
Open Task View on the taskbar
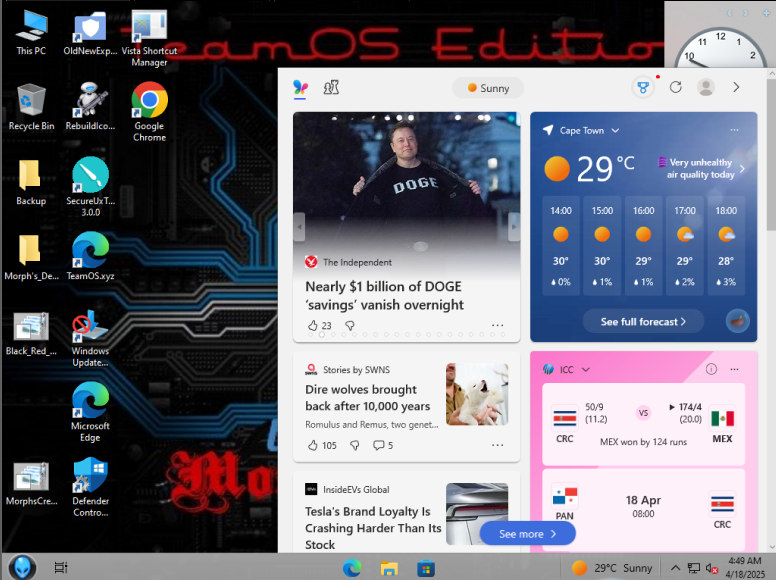tap(60, 568)
